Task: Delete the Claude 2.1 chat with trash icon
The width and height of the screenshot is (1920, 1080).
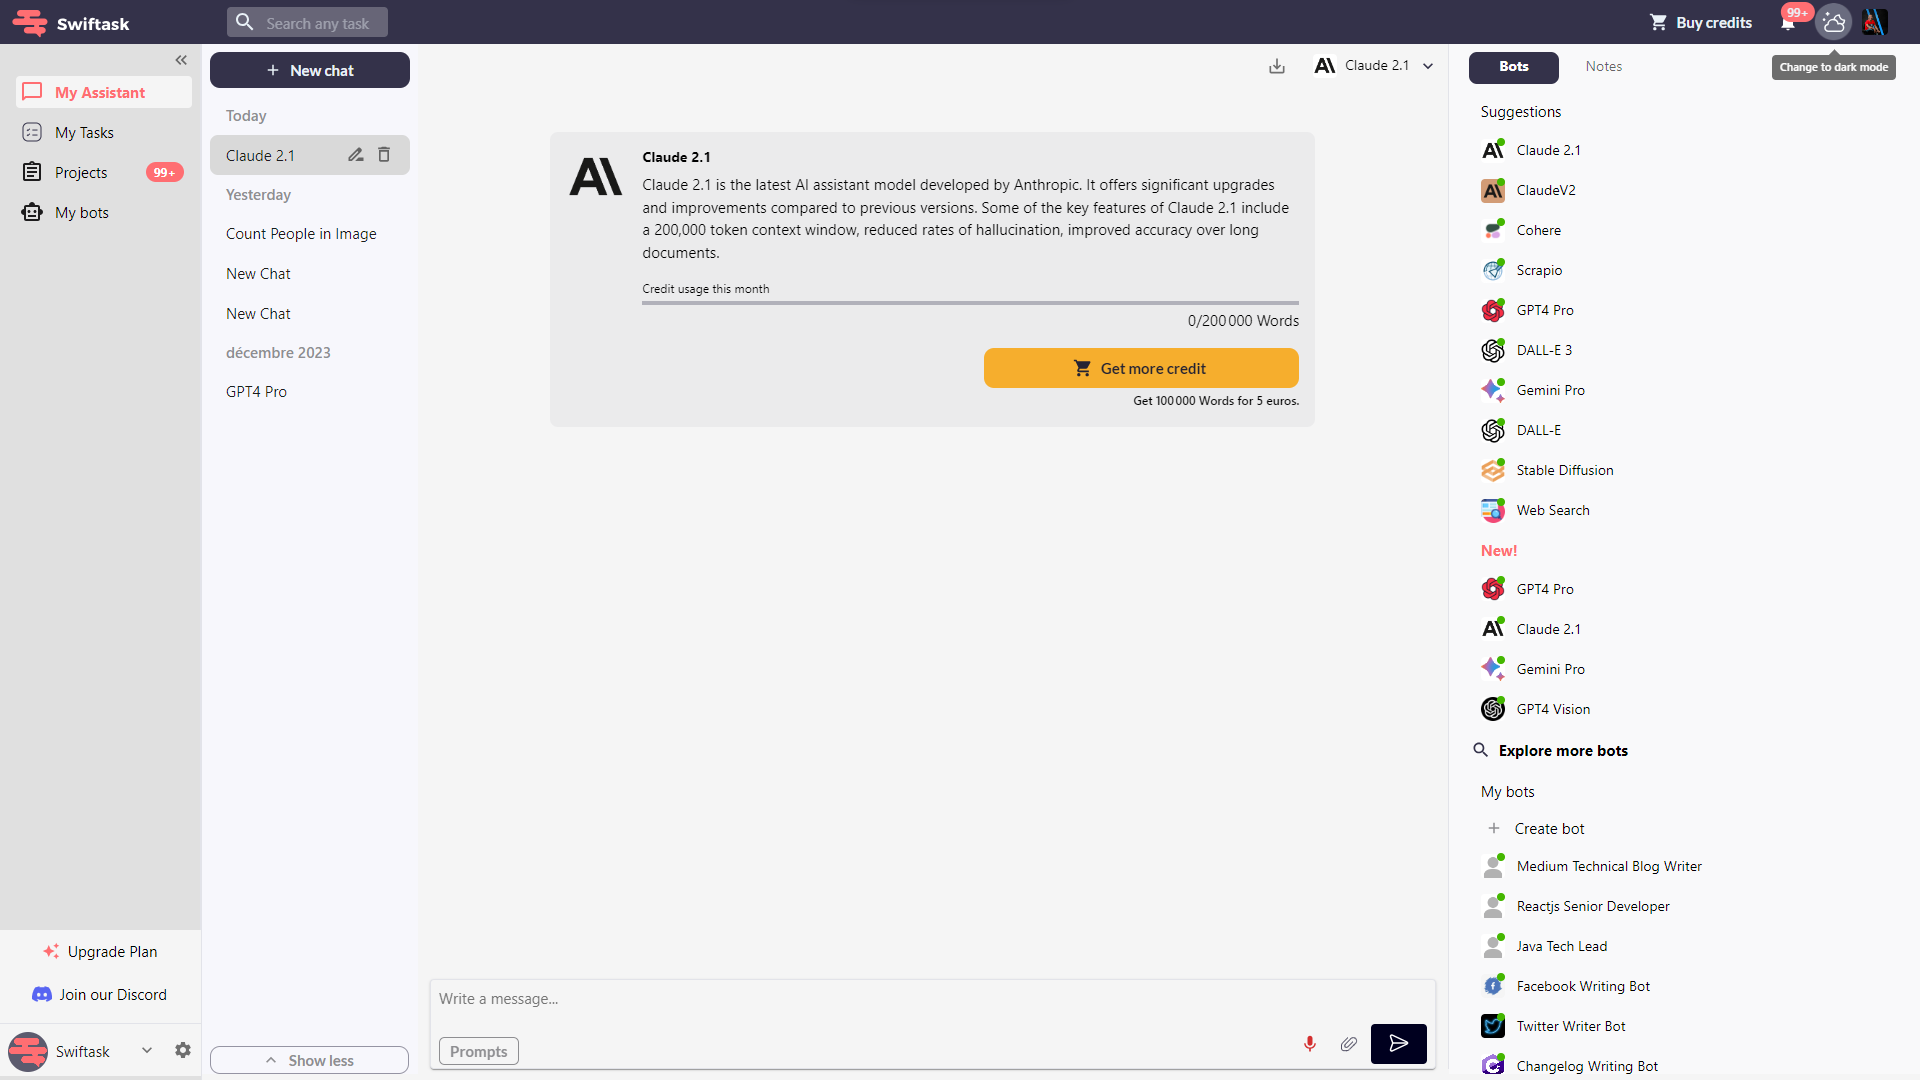Action: point(384,155)
